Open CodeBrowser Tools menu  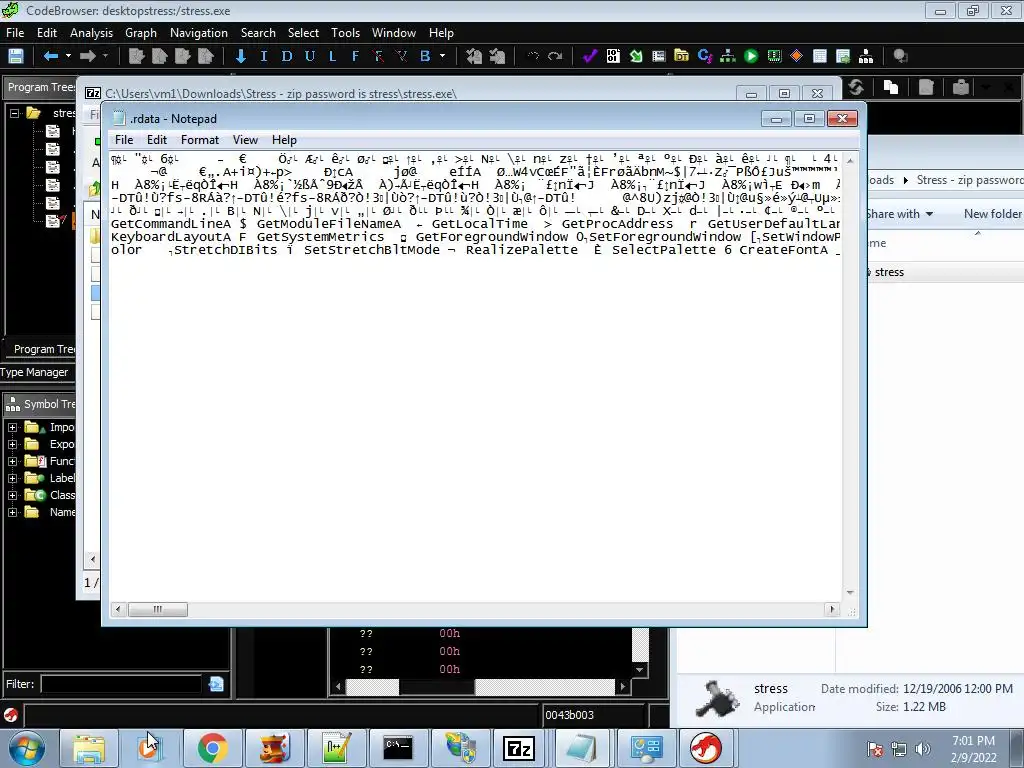(x=345, y=33)
